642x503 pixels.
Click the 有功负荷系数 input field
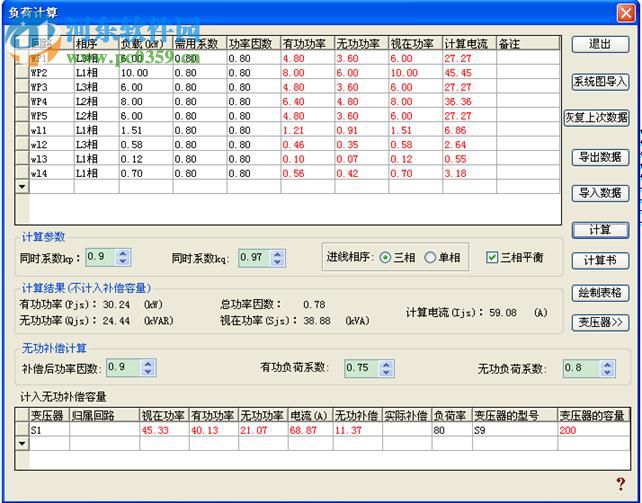click(x=362, y=368)
